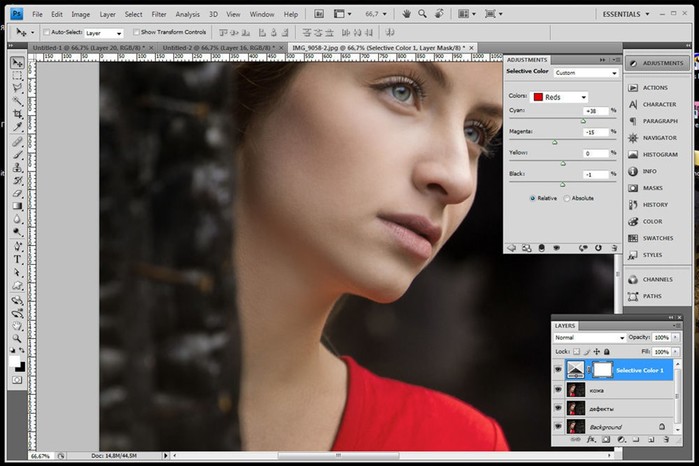Hide the Background layer
The width and height of the screenshot is (699, 466).
point(558,426)
